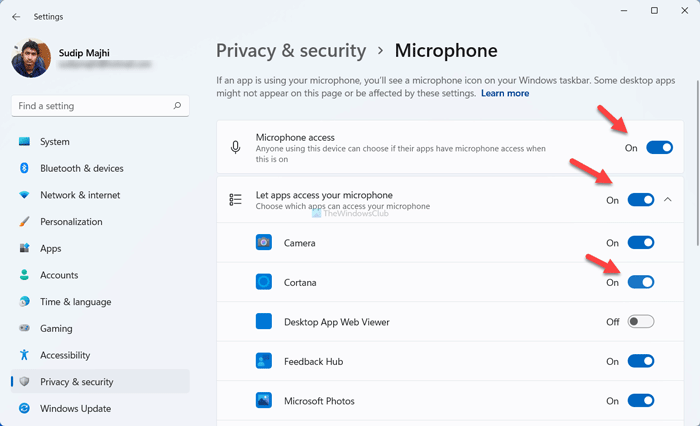This screenshot has width=700, height=426.
Task: Enable Desktop App Web Viewer toggle
Action: (x=641, y=321)
